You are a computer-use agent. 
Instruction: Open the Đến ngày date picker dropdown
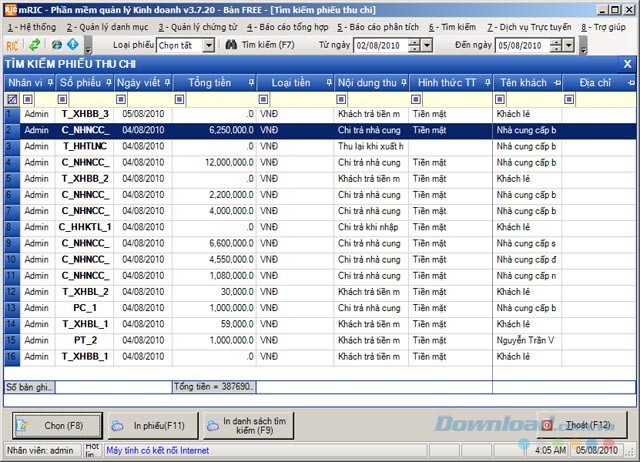(566, 46)
